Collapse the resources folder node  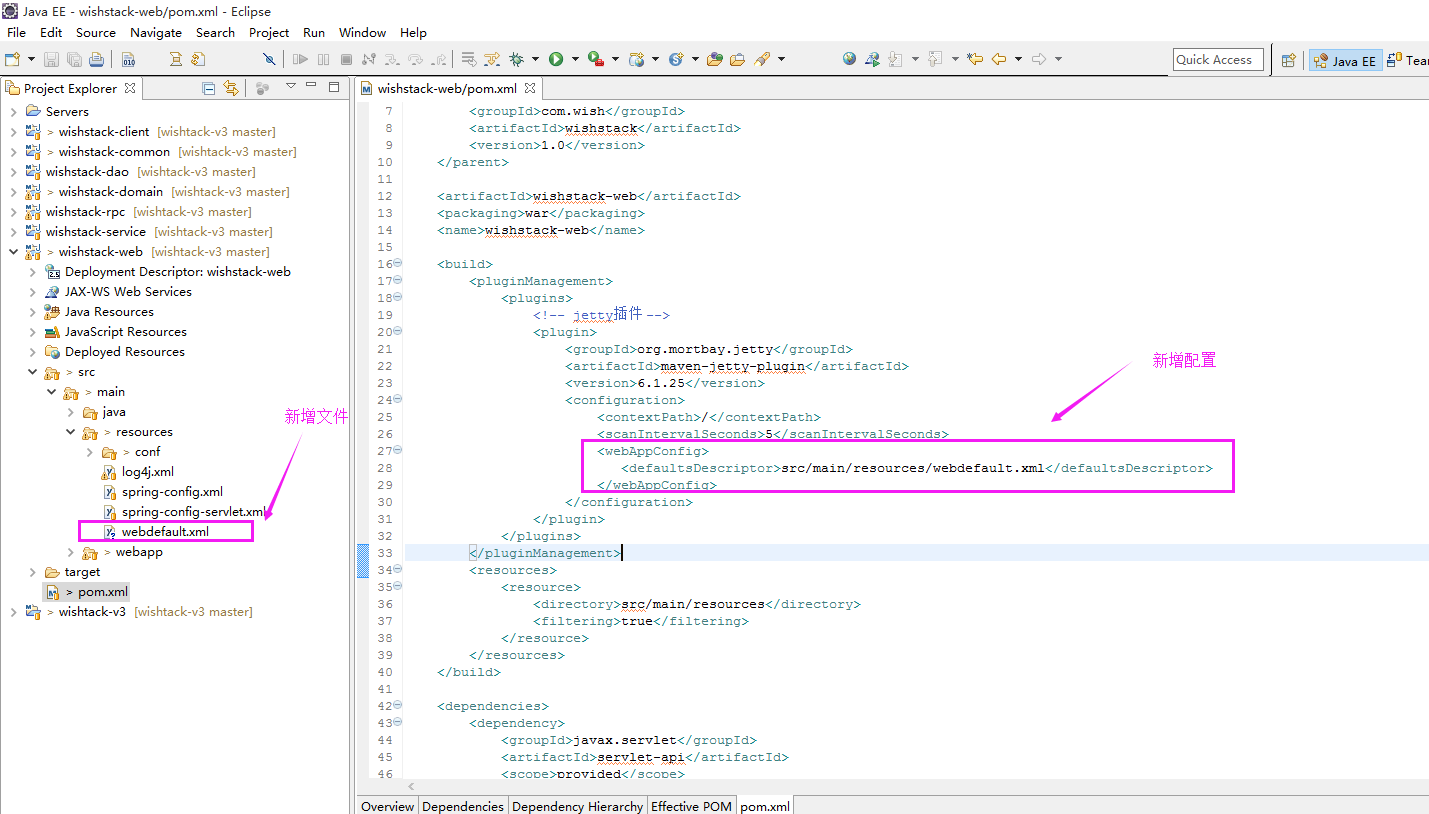tap(71, 431)
